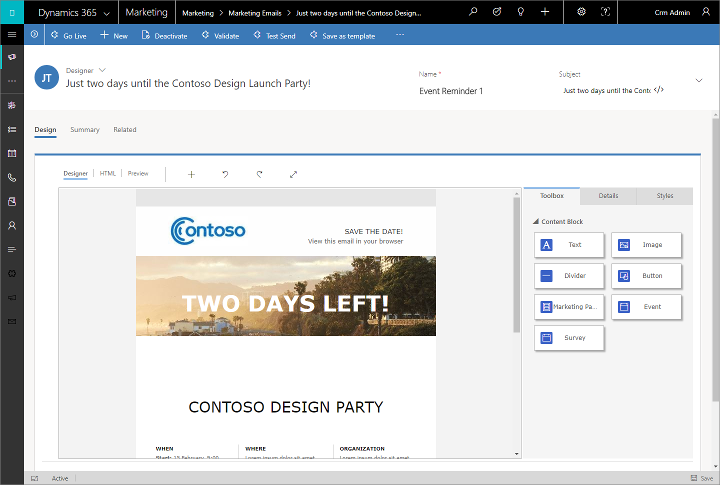Viewport: 720px width, 485px height.
Task: Open the Designer form selector dropdown
Action: 102,70
